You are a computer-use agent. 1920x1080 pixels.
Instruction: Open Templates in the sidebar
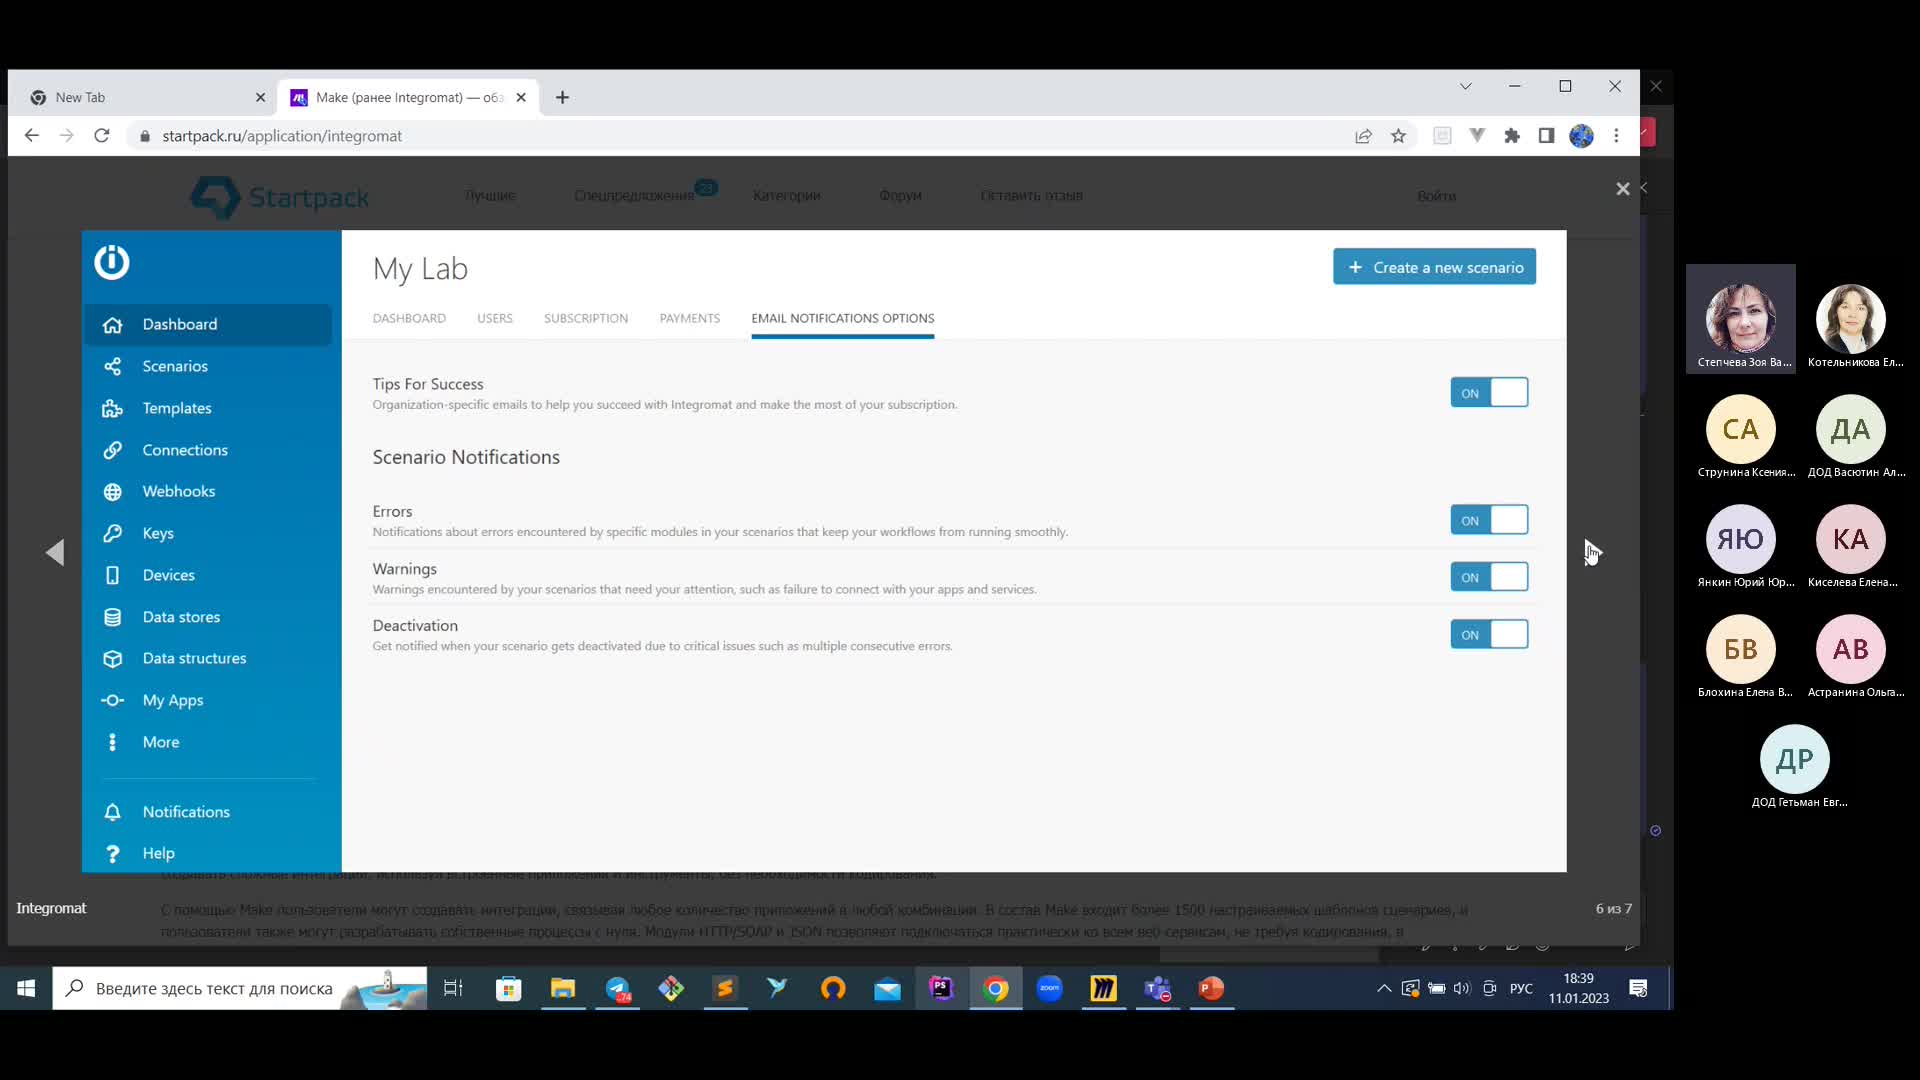click(x=208, y=408)
